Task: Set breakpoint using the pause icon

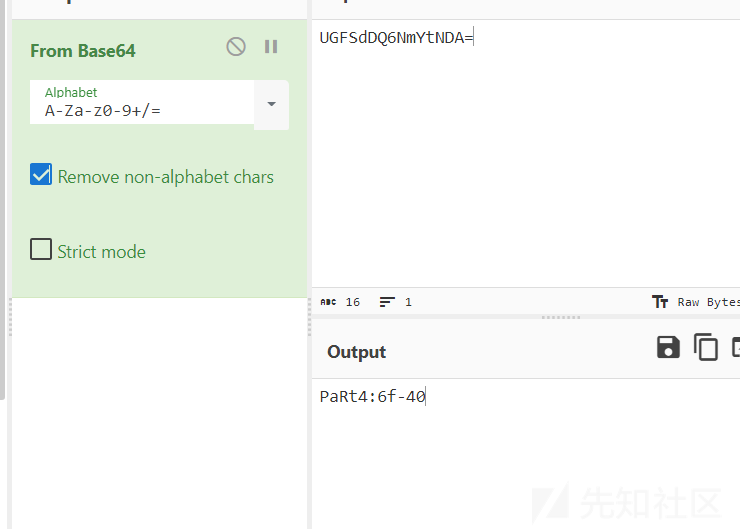Action: click(271, 47)
